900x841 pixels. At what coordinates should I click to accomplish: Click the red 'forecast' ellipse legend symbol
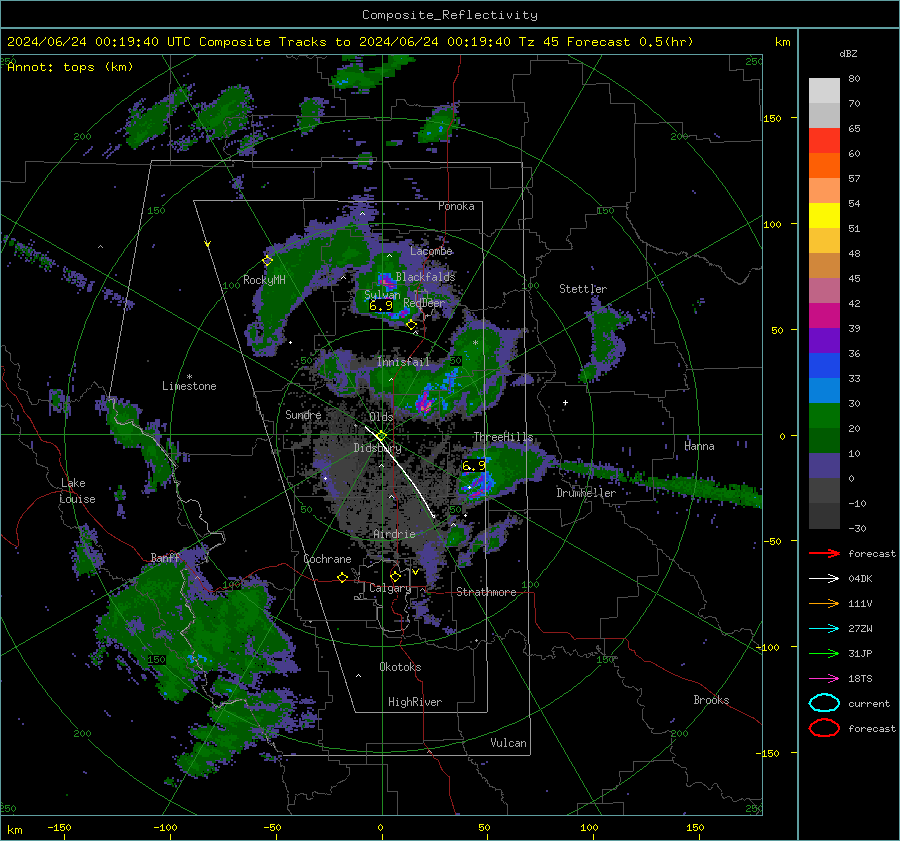click(x=824, y=728)
